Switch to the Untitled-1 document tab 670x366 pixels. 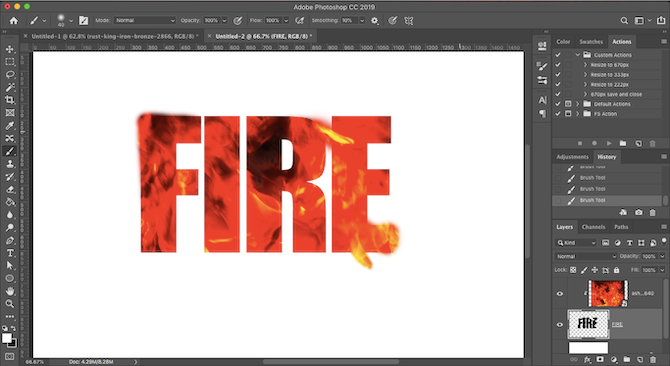(x=115, y=36)
